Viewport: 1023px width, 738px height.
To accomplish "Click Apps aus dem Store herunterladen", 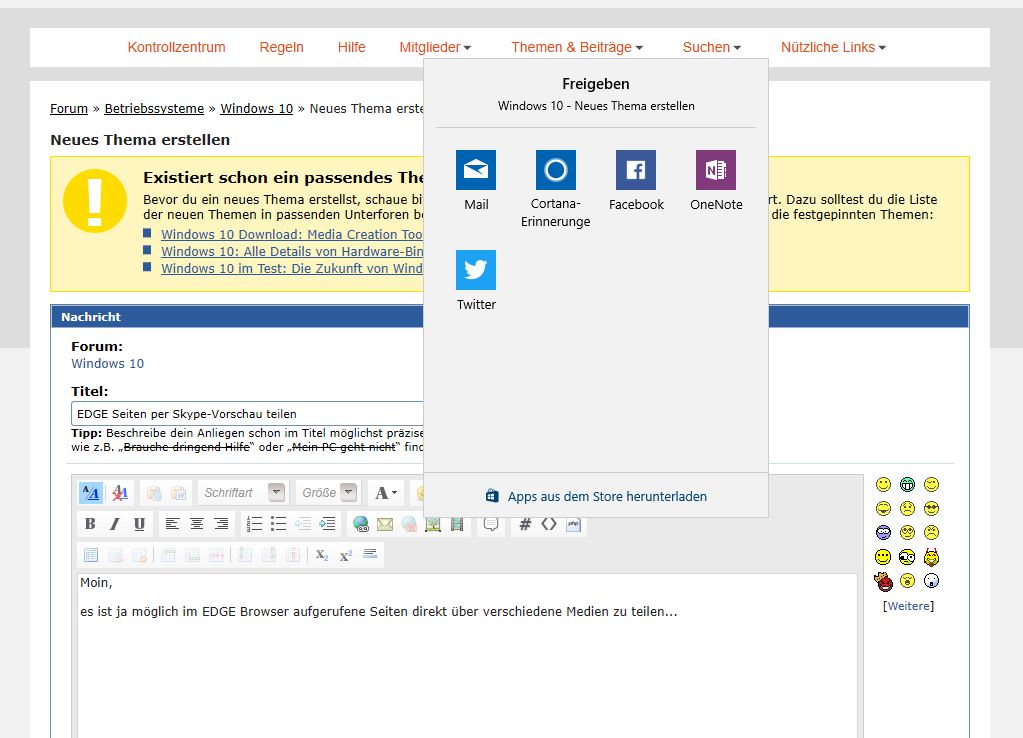I will (x=596, y=496).
